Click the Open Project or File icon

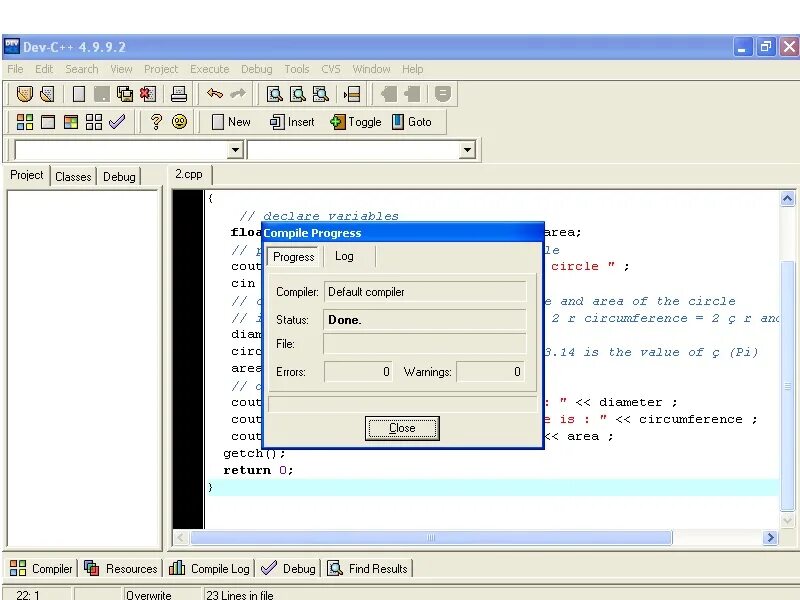pos(47,94)
